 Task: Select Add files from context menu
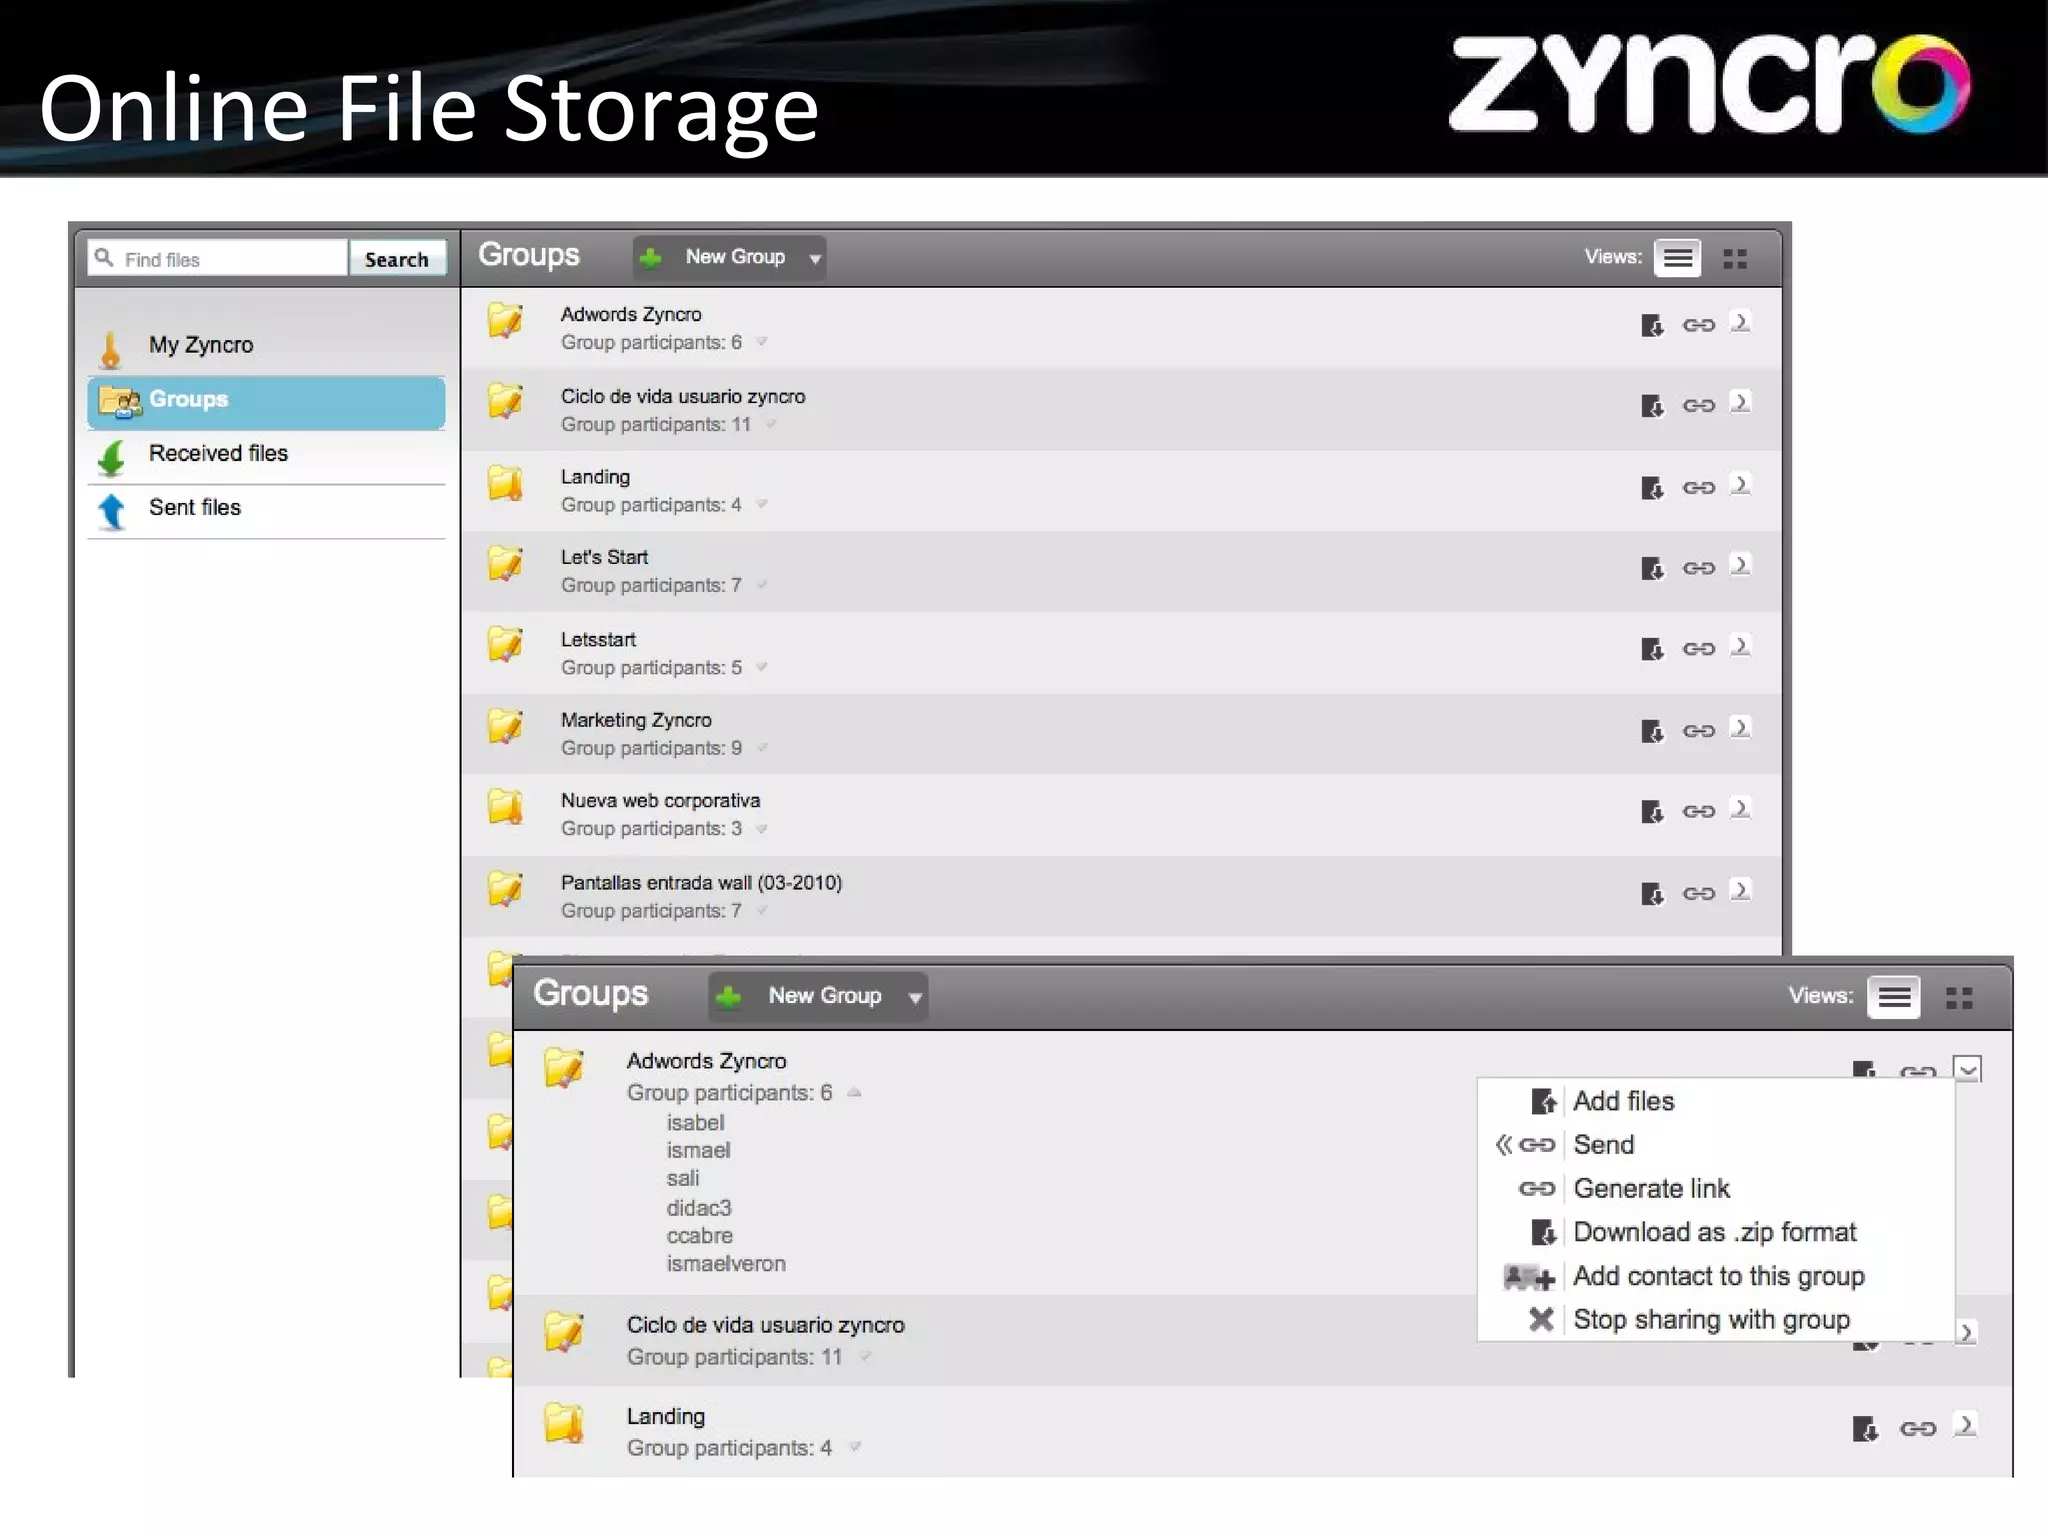pyautogui.click(x=1624, y=1101)
